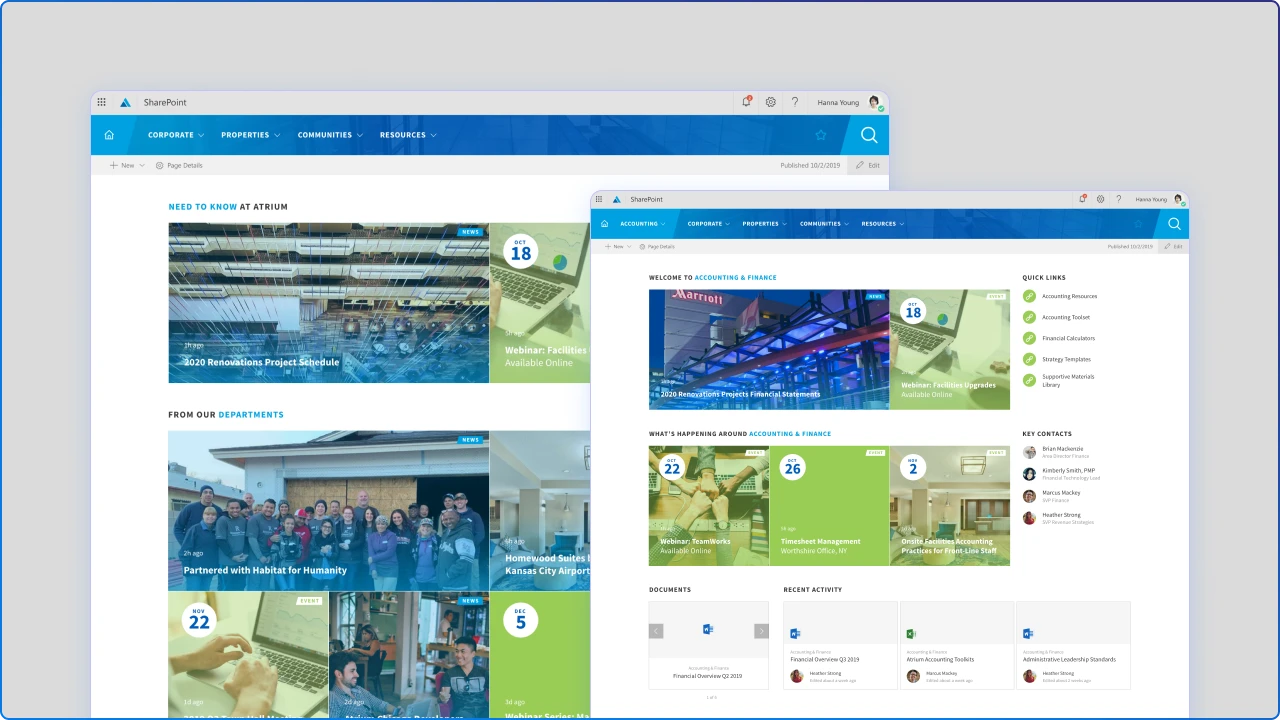Click the Word icon on Financial Overview Q3 2019
Image resolution: width=1280 pixels, height=720 pixels.
point(796,633)
